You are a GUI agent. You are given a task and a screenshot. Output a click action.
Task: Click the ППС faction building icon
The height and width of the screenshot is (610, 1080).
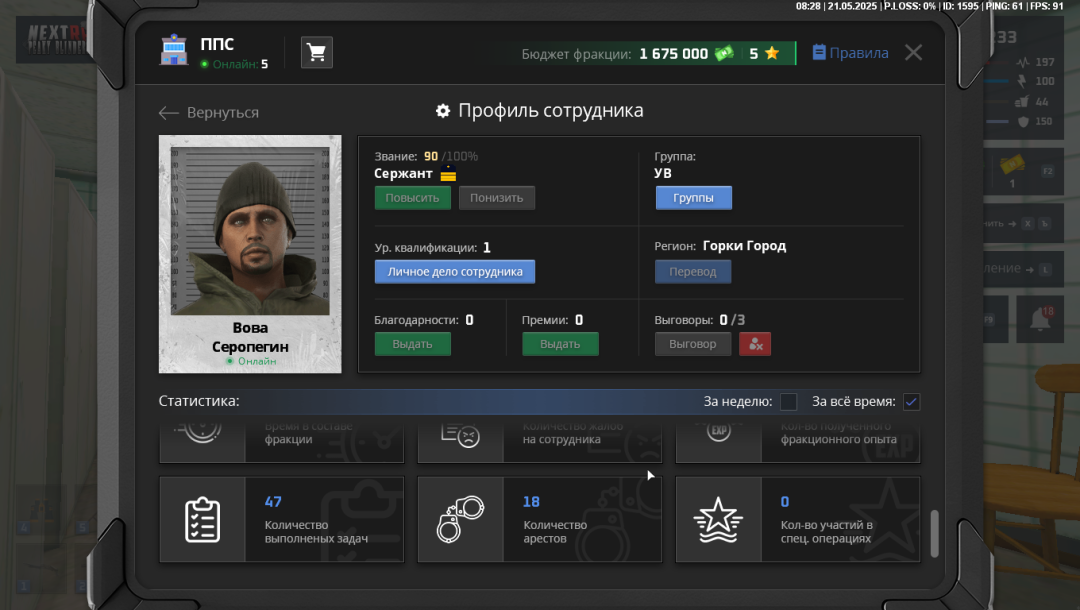174,51
